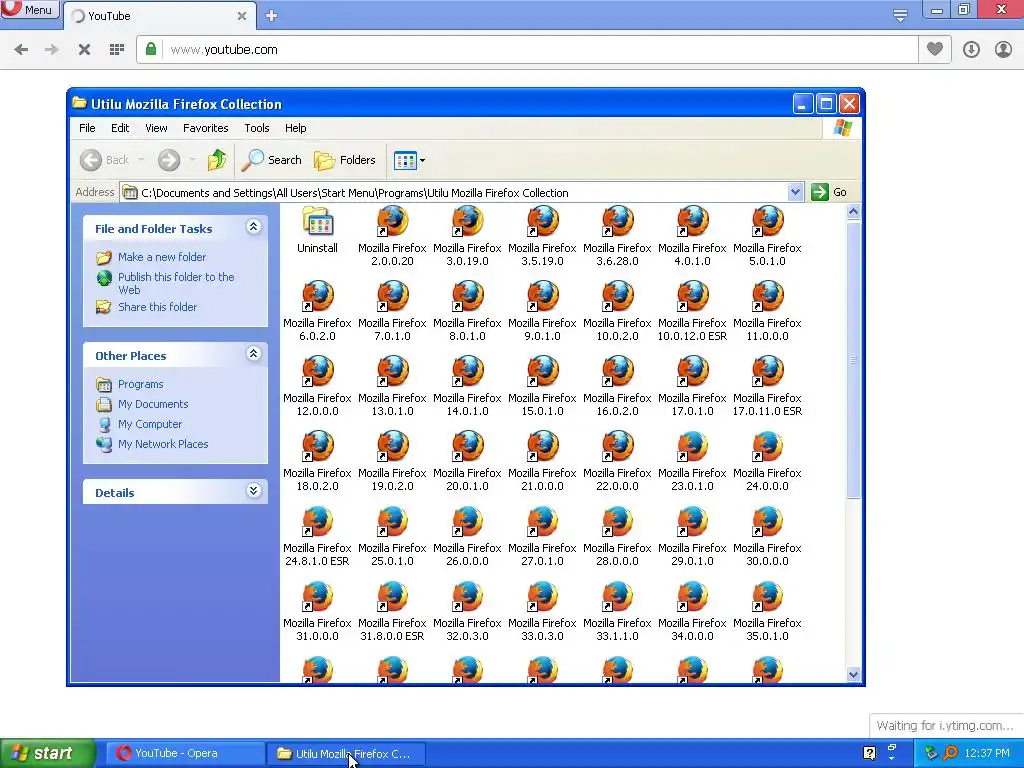
Task: Open the Uninstall shortcut icon
Action: (x=317, y=230)
